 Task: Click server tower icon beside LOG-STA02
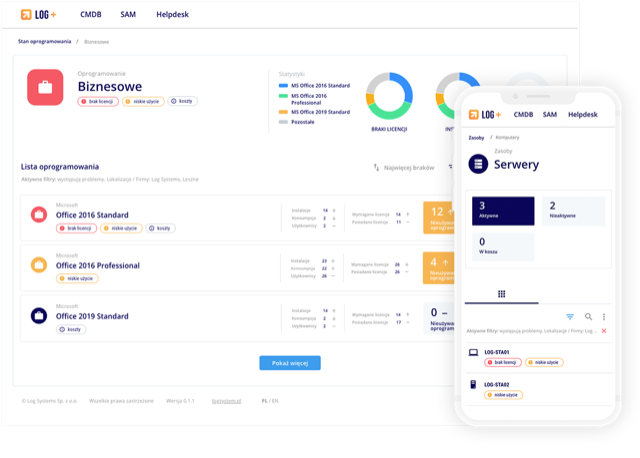tap(473, 384)
